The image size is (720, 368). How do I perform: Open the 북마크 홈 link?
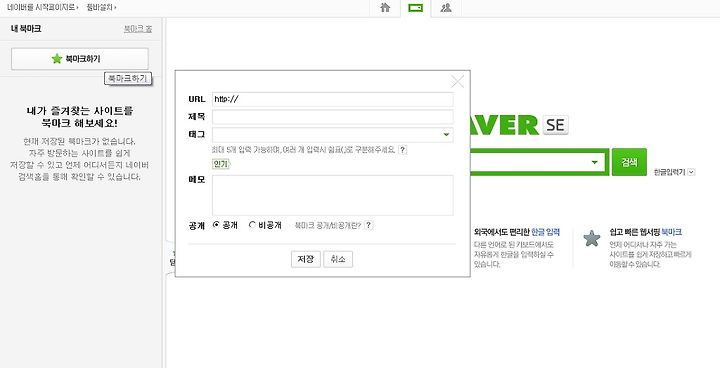138,29
